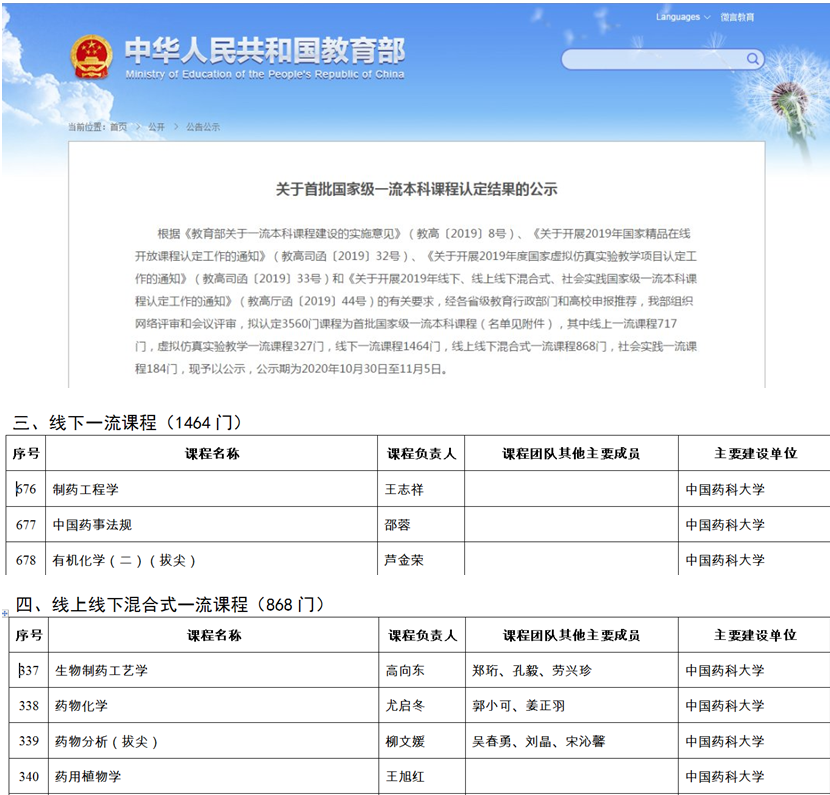Go to 首页 in the breadcrumb

119,127
